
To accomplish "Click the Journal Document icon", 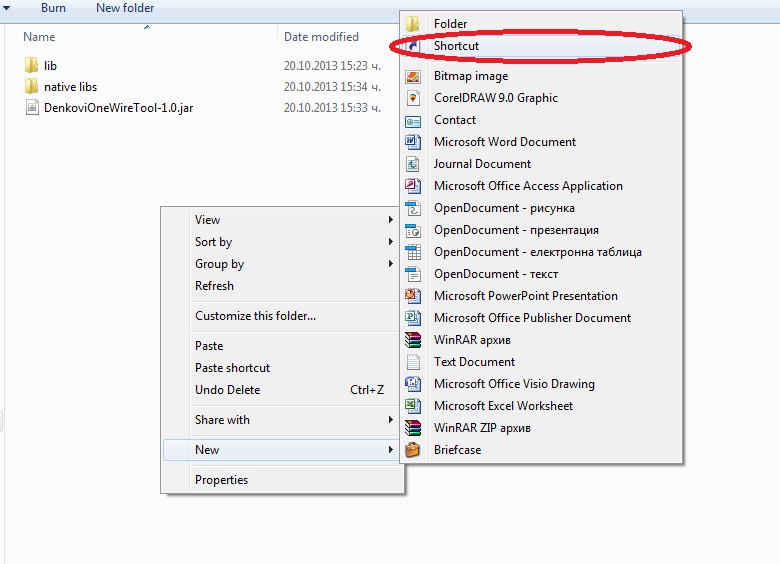I will point(413,164).
